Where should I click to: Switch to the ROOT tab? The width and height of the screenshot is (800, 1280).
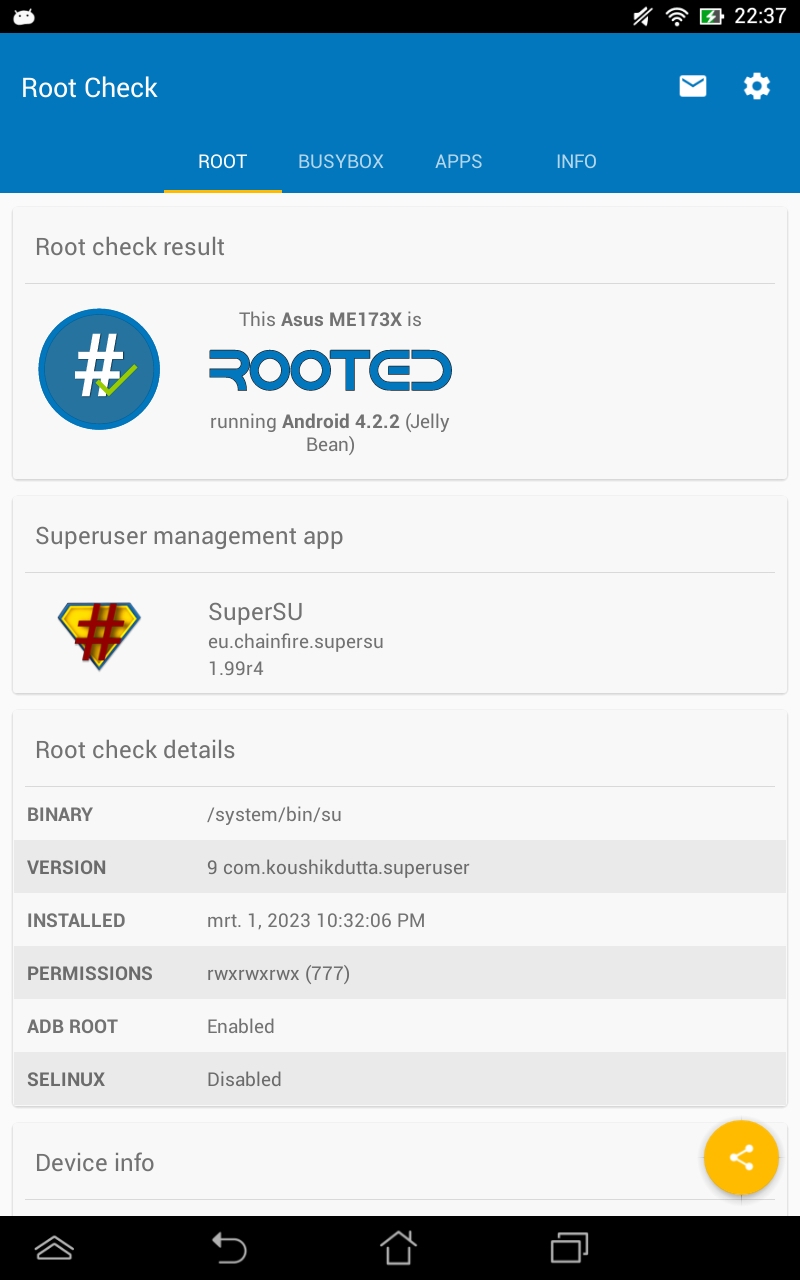tap(222, 162)
